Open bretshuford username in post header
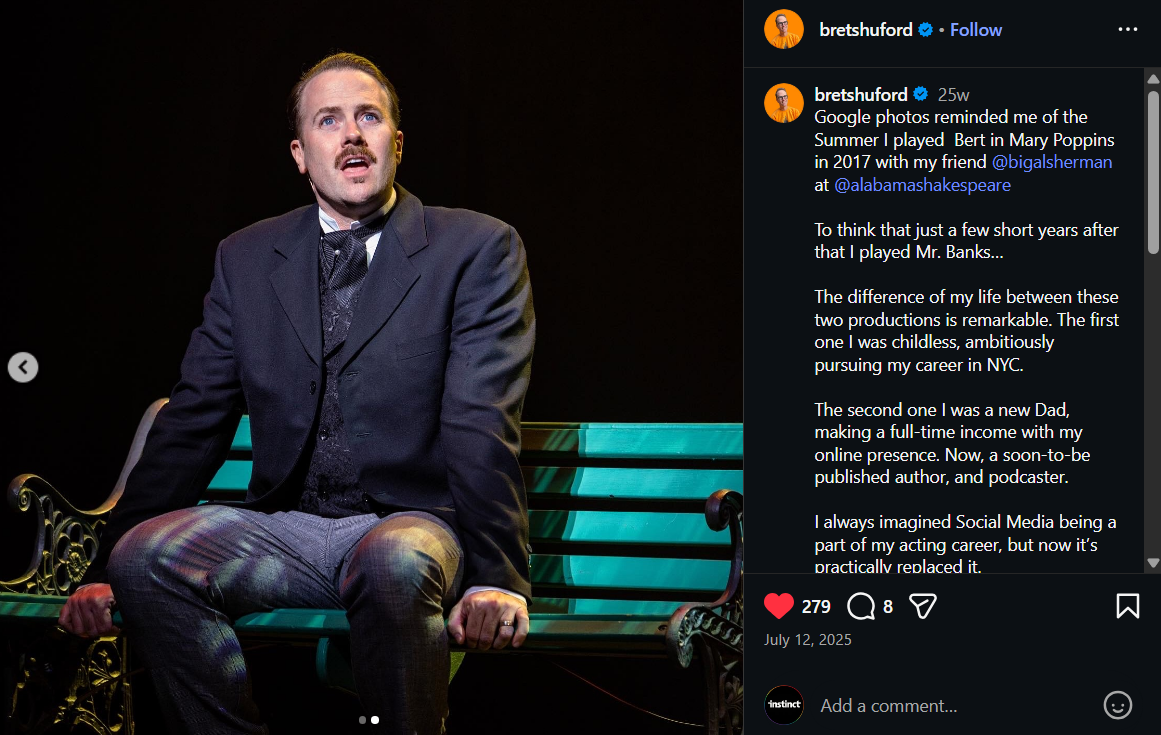This screenshot has width=1161, height=735. click(865, 29)
